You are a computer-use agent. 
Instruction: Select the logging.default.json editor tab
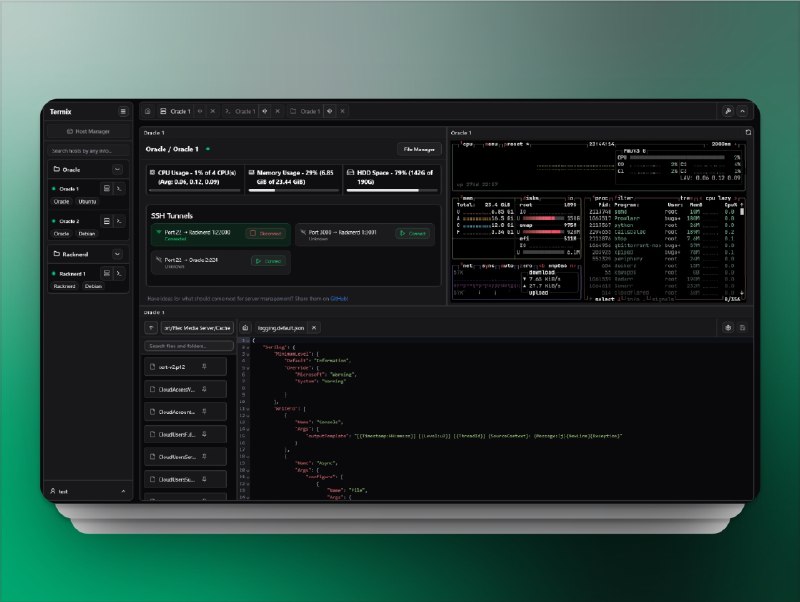[281, 327]
